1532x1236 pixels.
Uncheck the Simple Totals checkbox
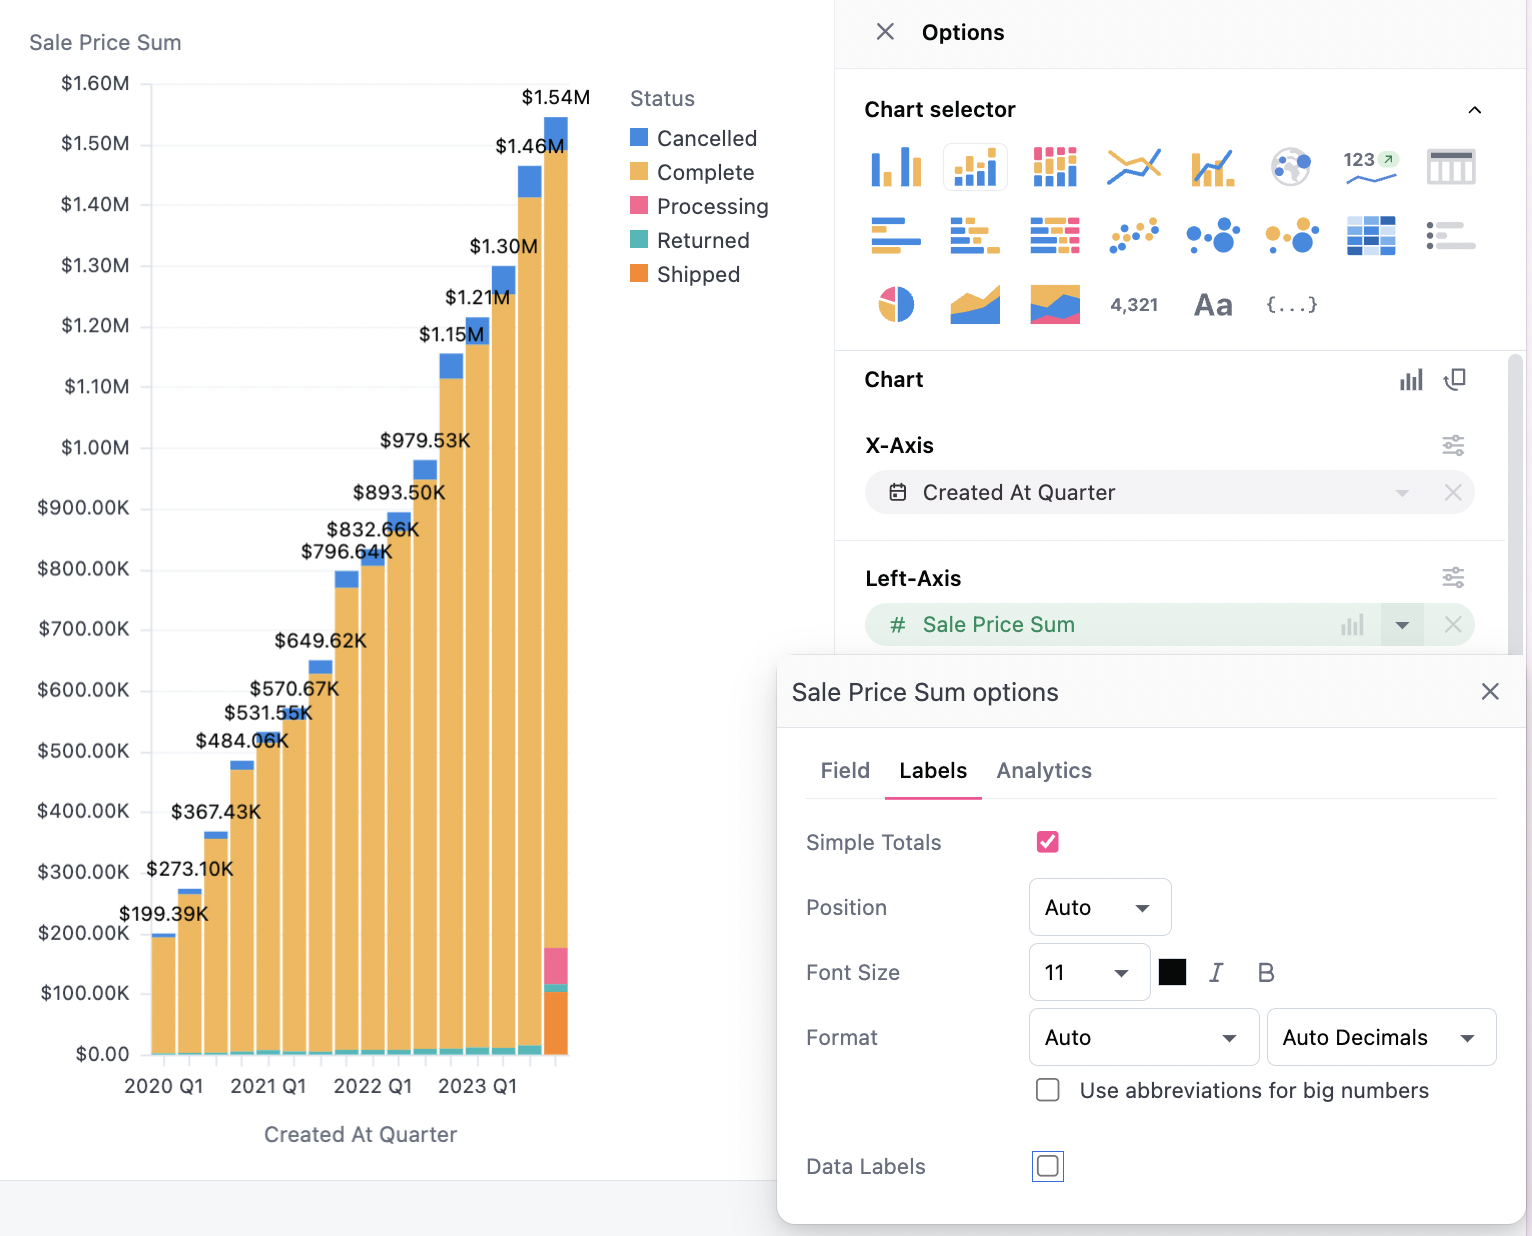click(x=1047, y=842)
